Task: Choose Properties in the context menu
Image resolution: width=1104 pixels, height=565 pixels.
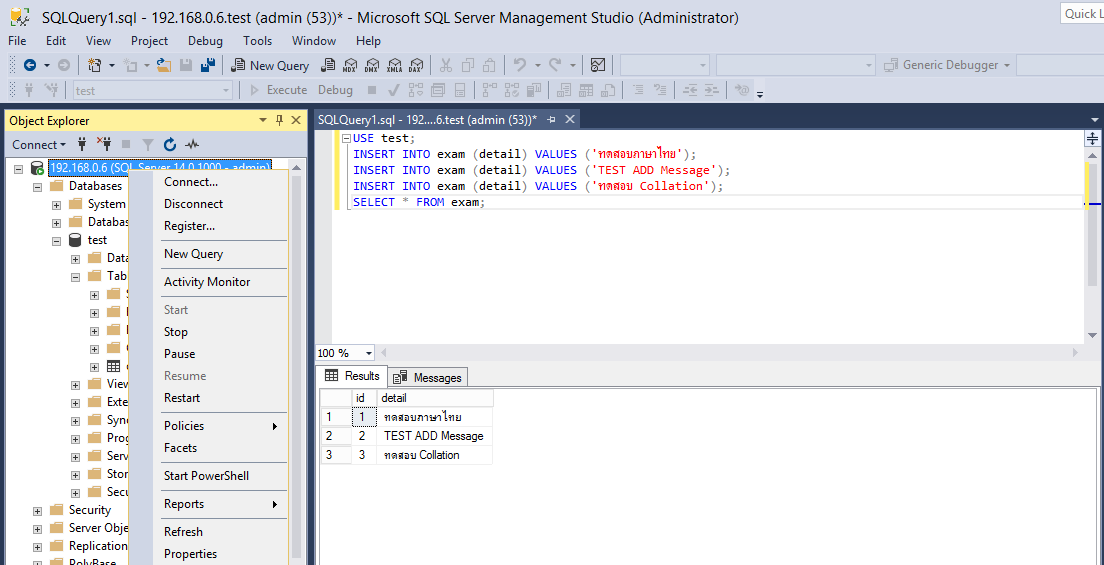Action: coord(190,554)
